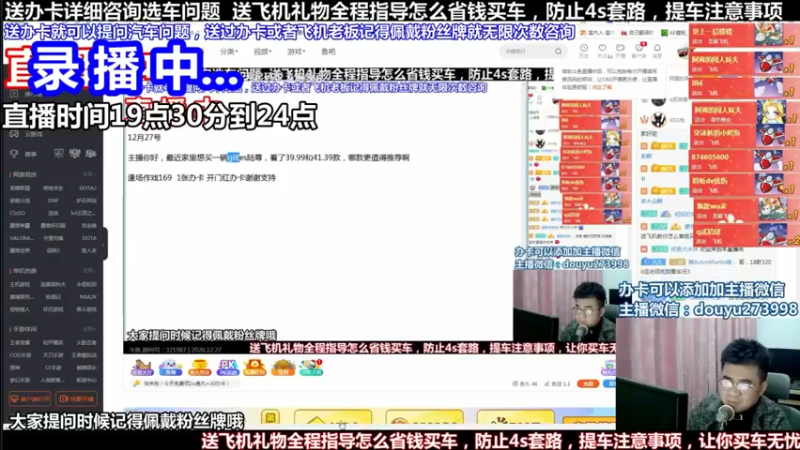Click the highlighted word in the question line
This screenshot has width=800, height=450.
[x=233, y=158]
